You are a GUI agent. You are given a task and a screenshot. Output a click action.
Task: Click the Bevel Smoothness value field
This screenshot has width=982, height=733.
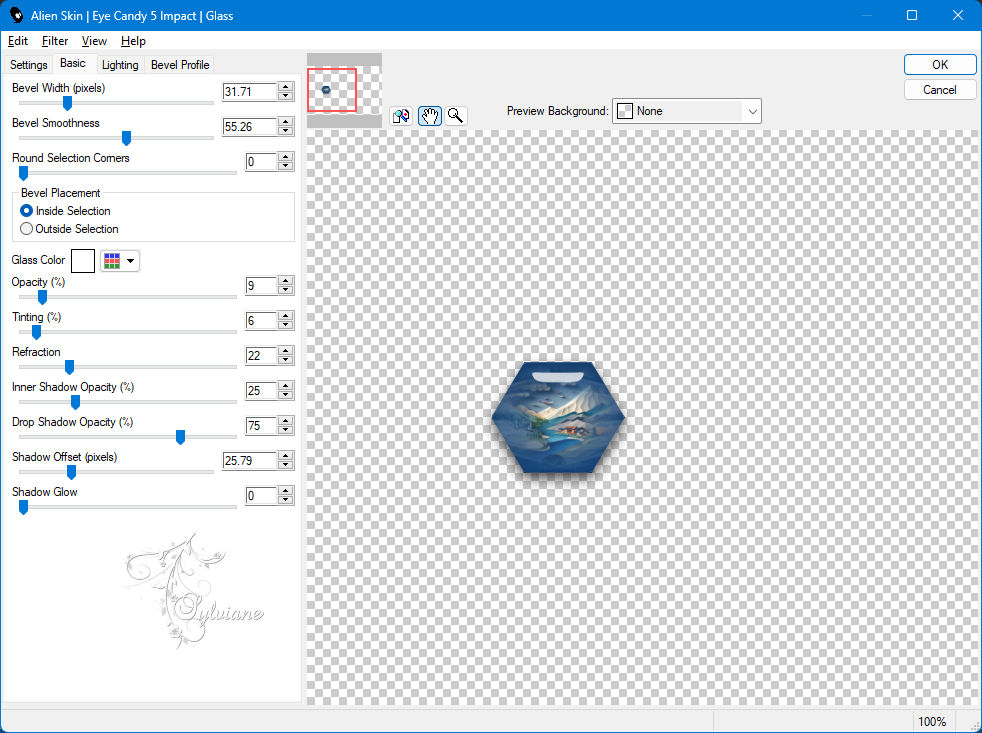tap(249, 127)
